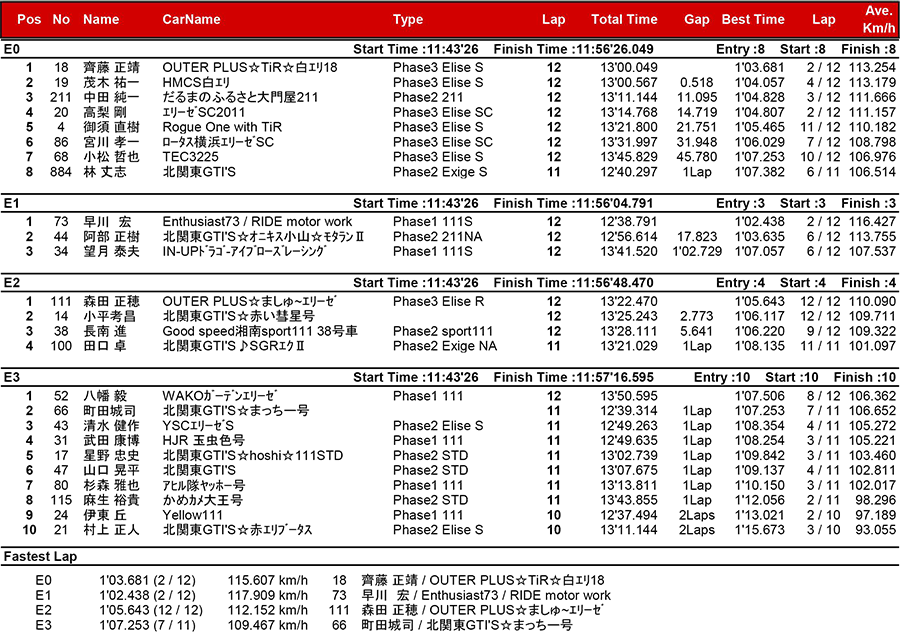Click the 'Fastest Lap' section heading
This screenshot has height=634, width=900.
tap(40, 557)
